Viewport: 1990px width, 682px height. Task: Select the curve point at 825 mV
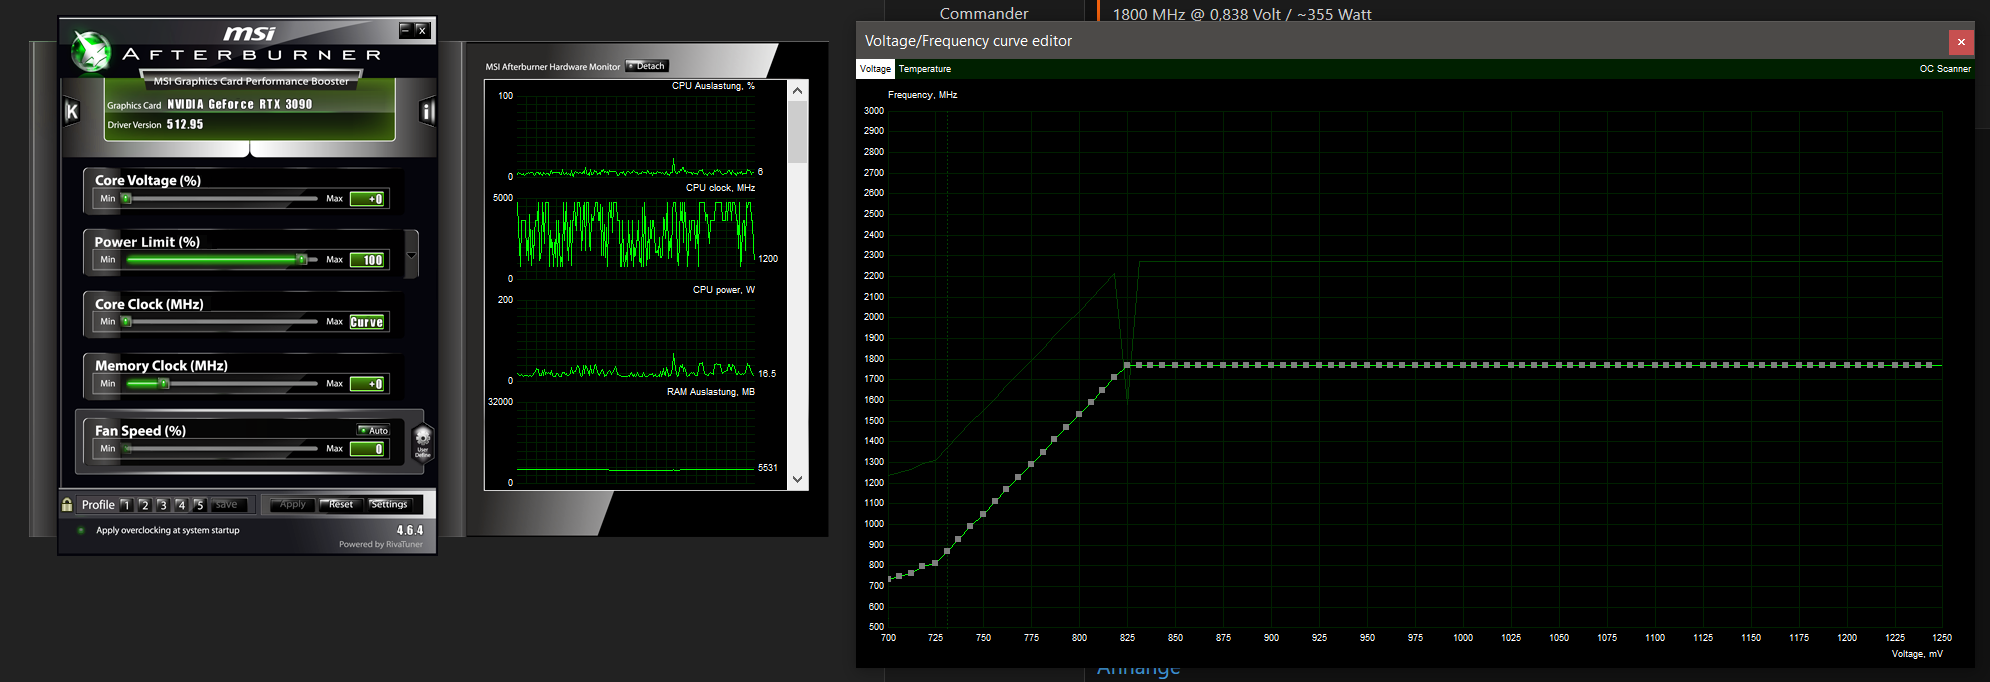pos(1127,365)
